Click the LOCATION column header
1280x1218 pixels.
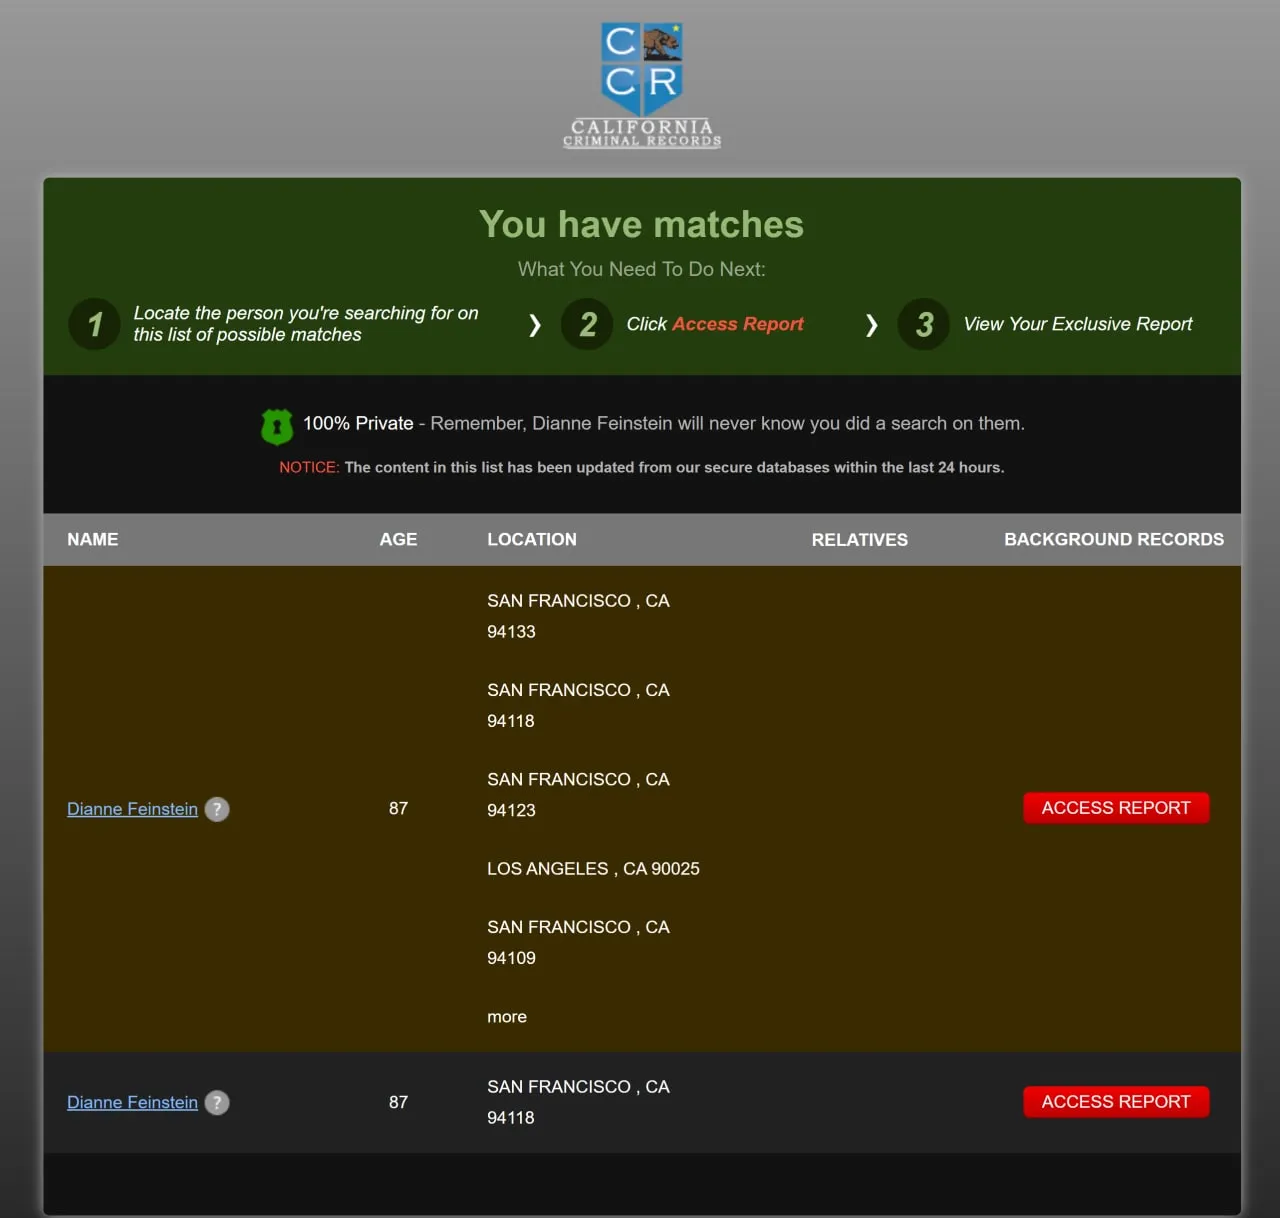pyautogui.click(x=532, y=539)
